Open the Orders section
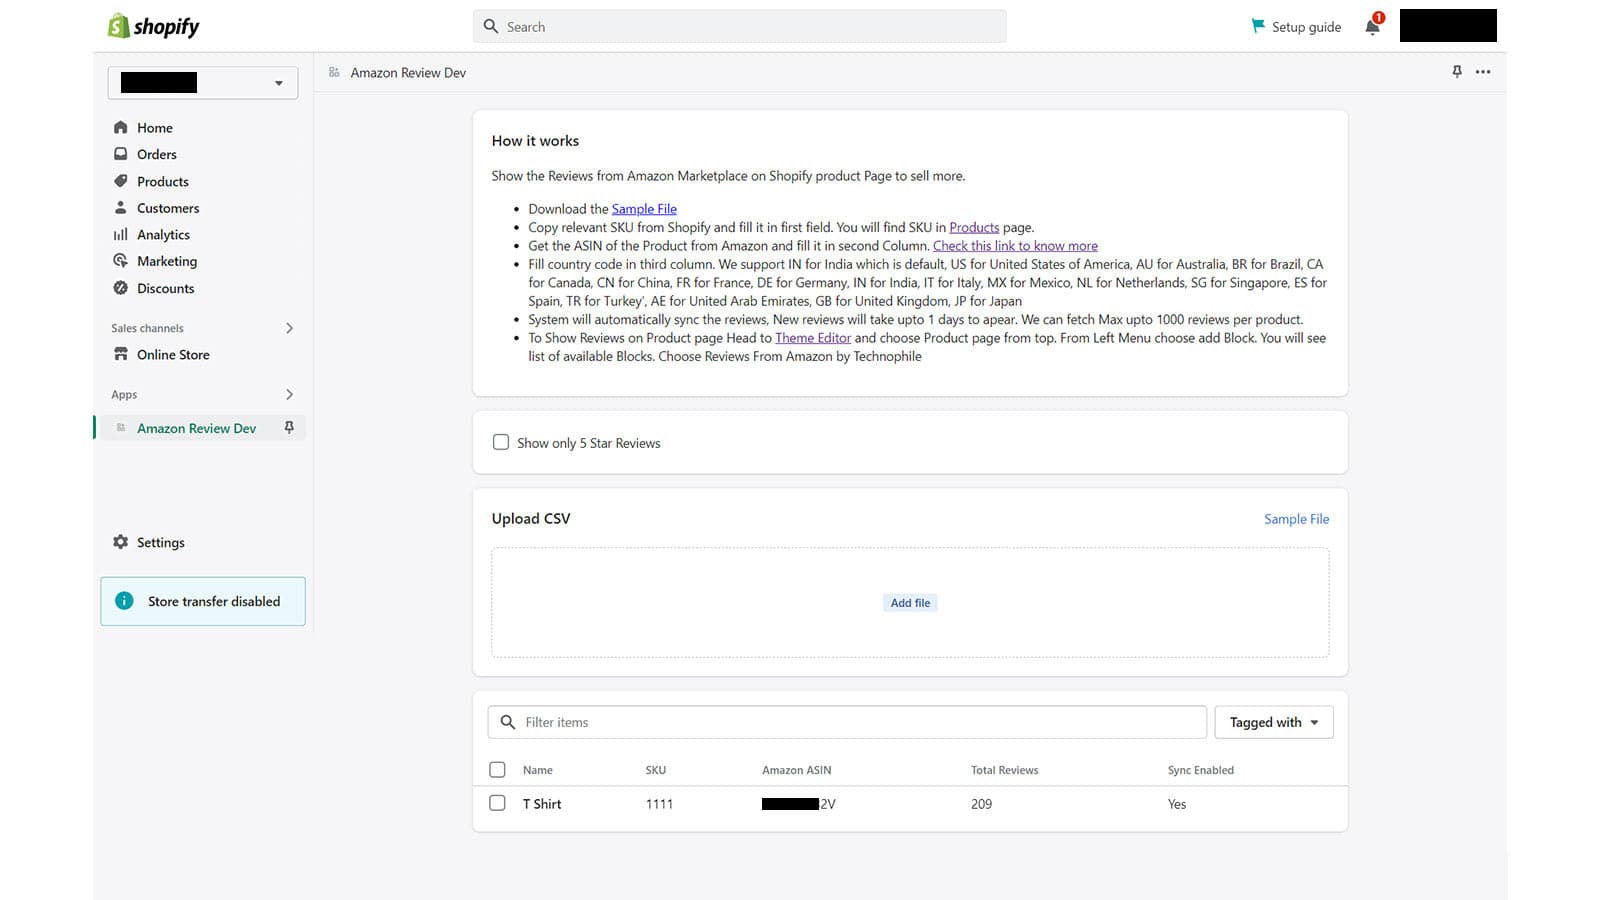 (x=157, y=154)
